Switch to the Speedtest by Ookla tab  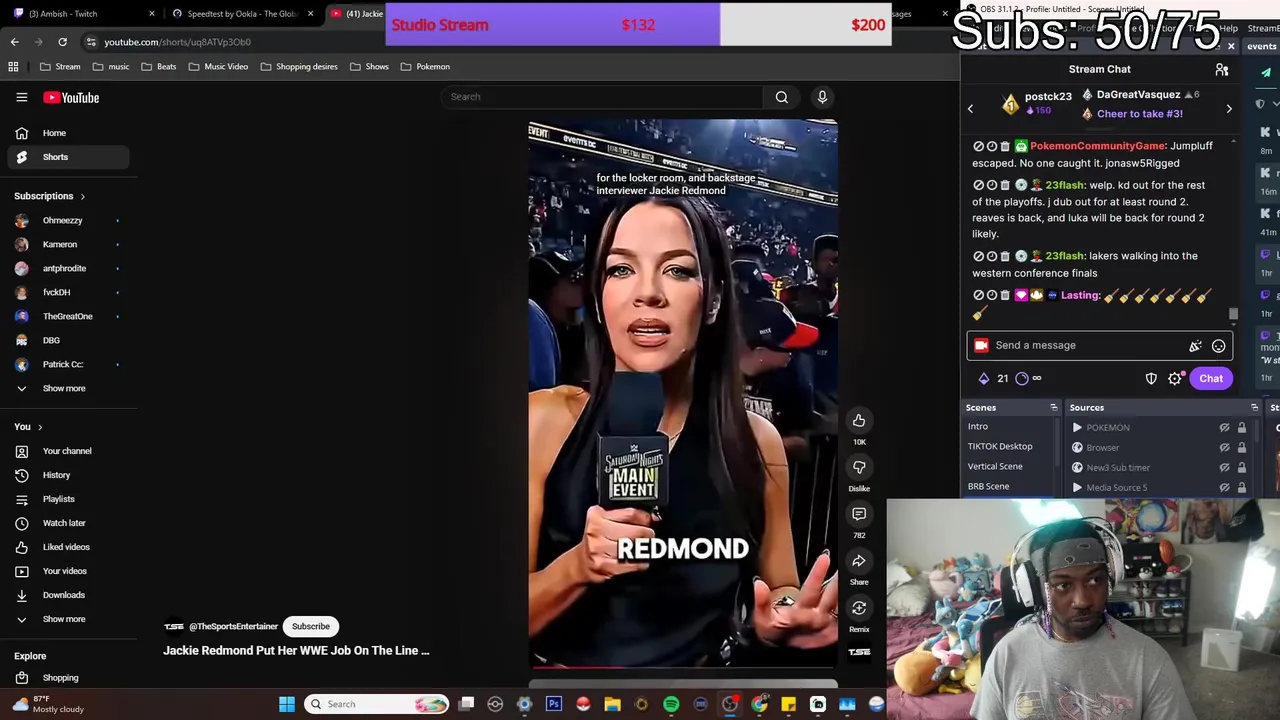pos(242,14)
